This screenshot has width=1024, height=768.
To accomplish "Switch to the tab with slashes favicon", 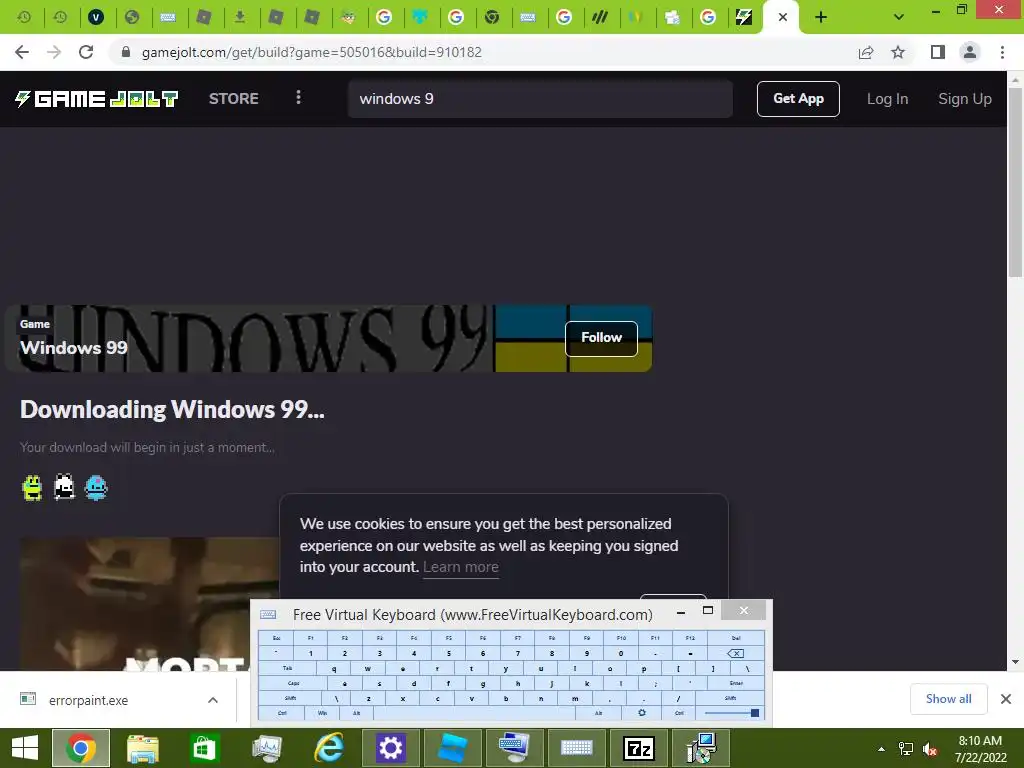I will pos(600,17).
